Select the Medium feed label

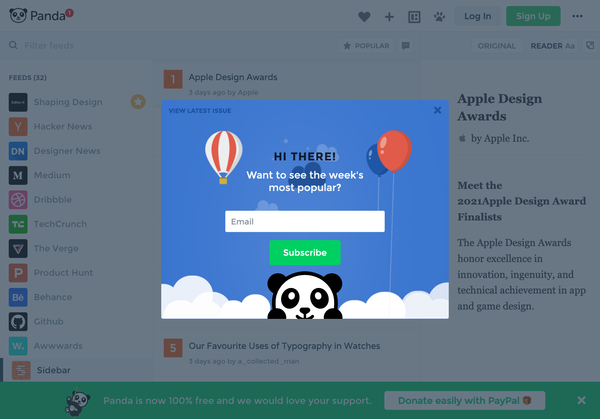pyautogui.click(x=52, y=175)
